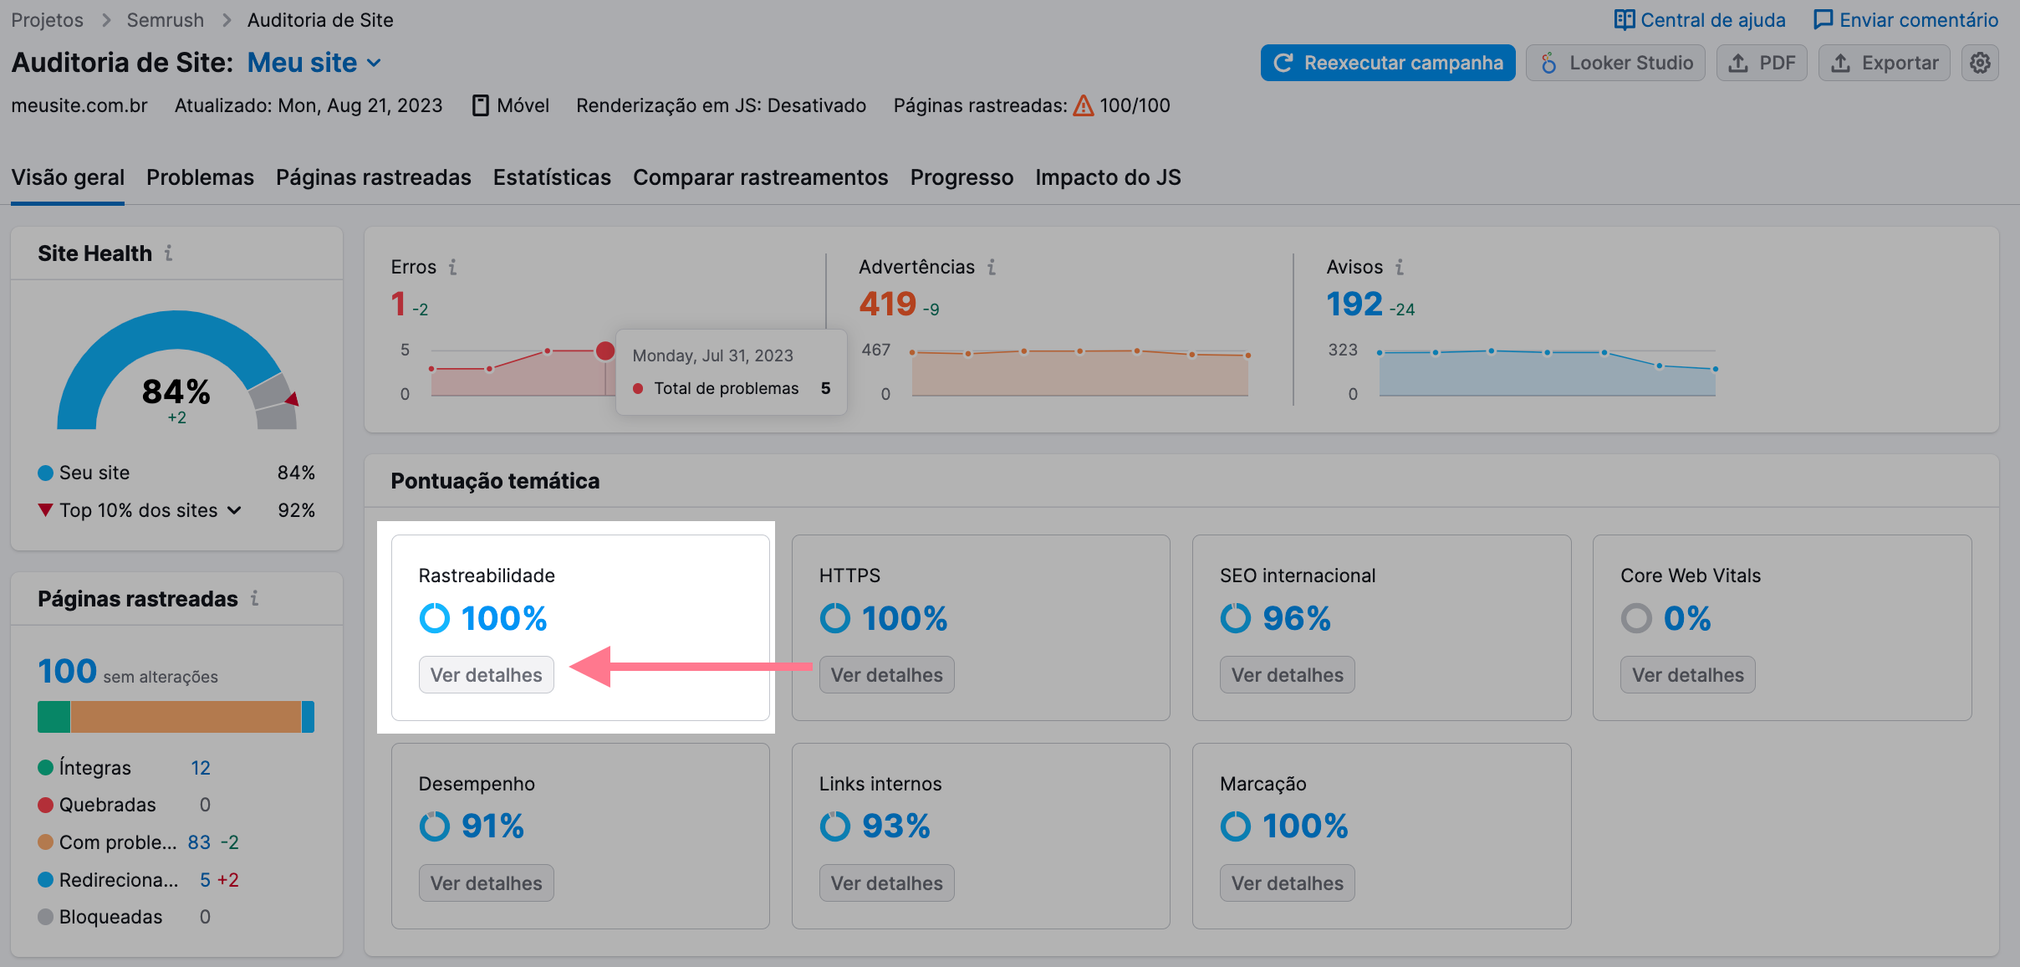Image resolution: width=2020 pixels, height=967 pixels.
Task: Click Ver detalhes under HTTPS
Action: pos(887,675)
